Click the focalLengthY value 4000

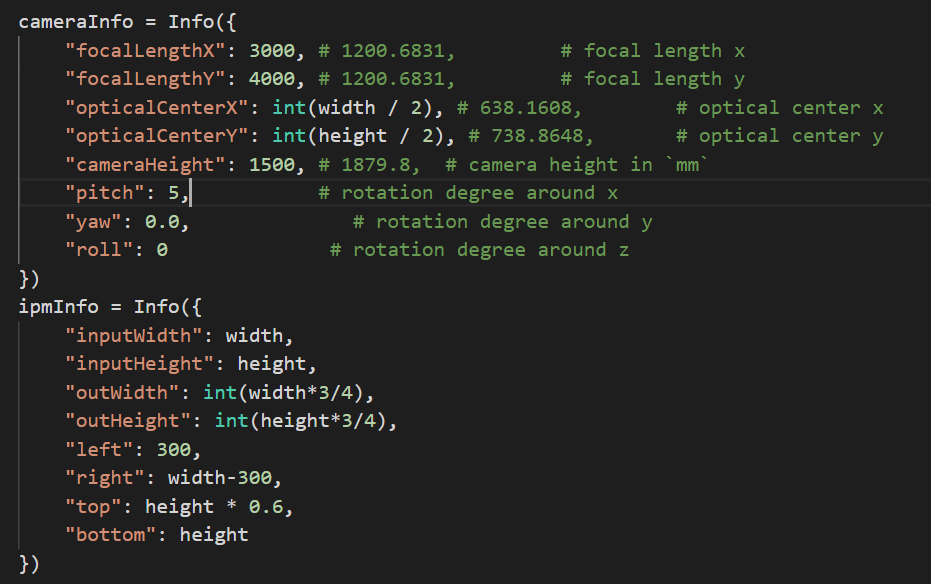point(272,79)
